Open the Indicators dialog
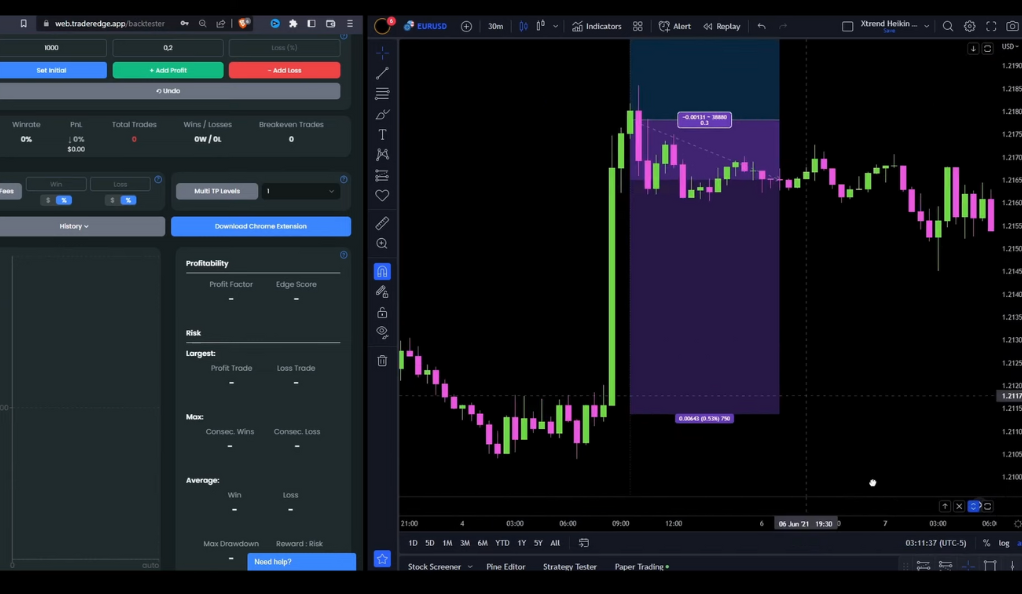 [596, 26]
